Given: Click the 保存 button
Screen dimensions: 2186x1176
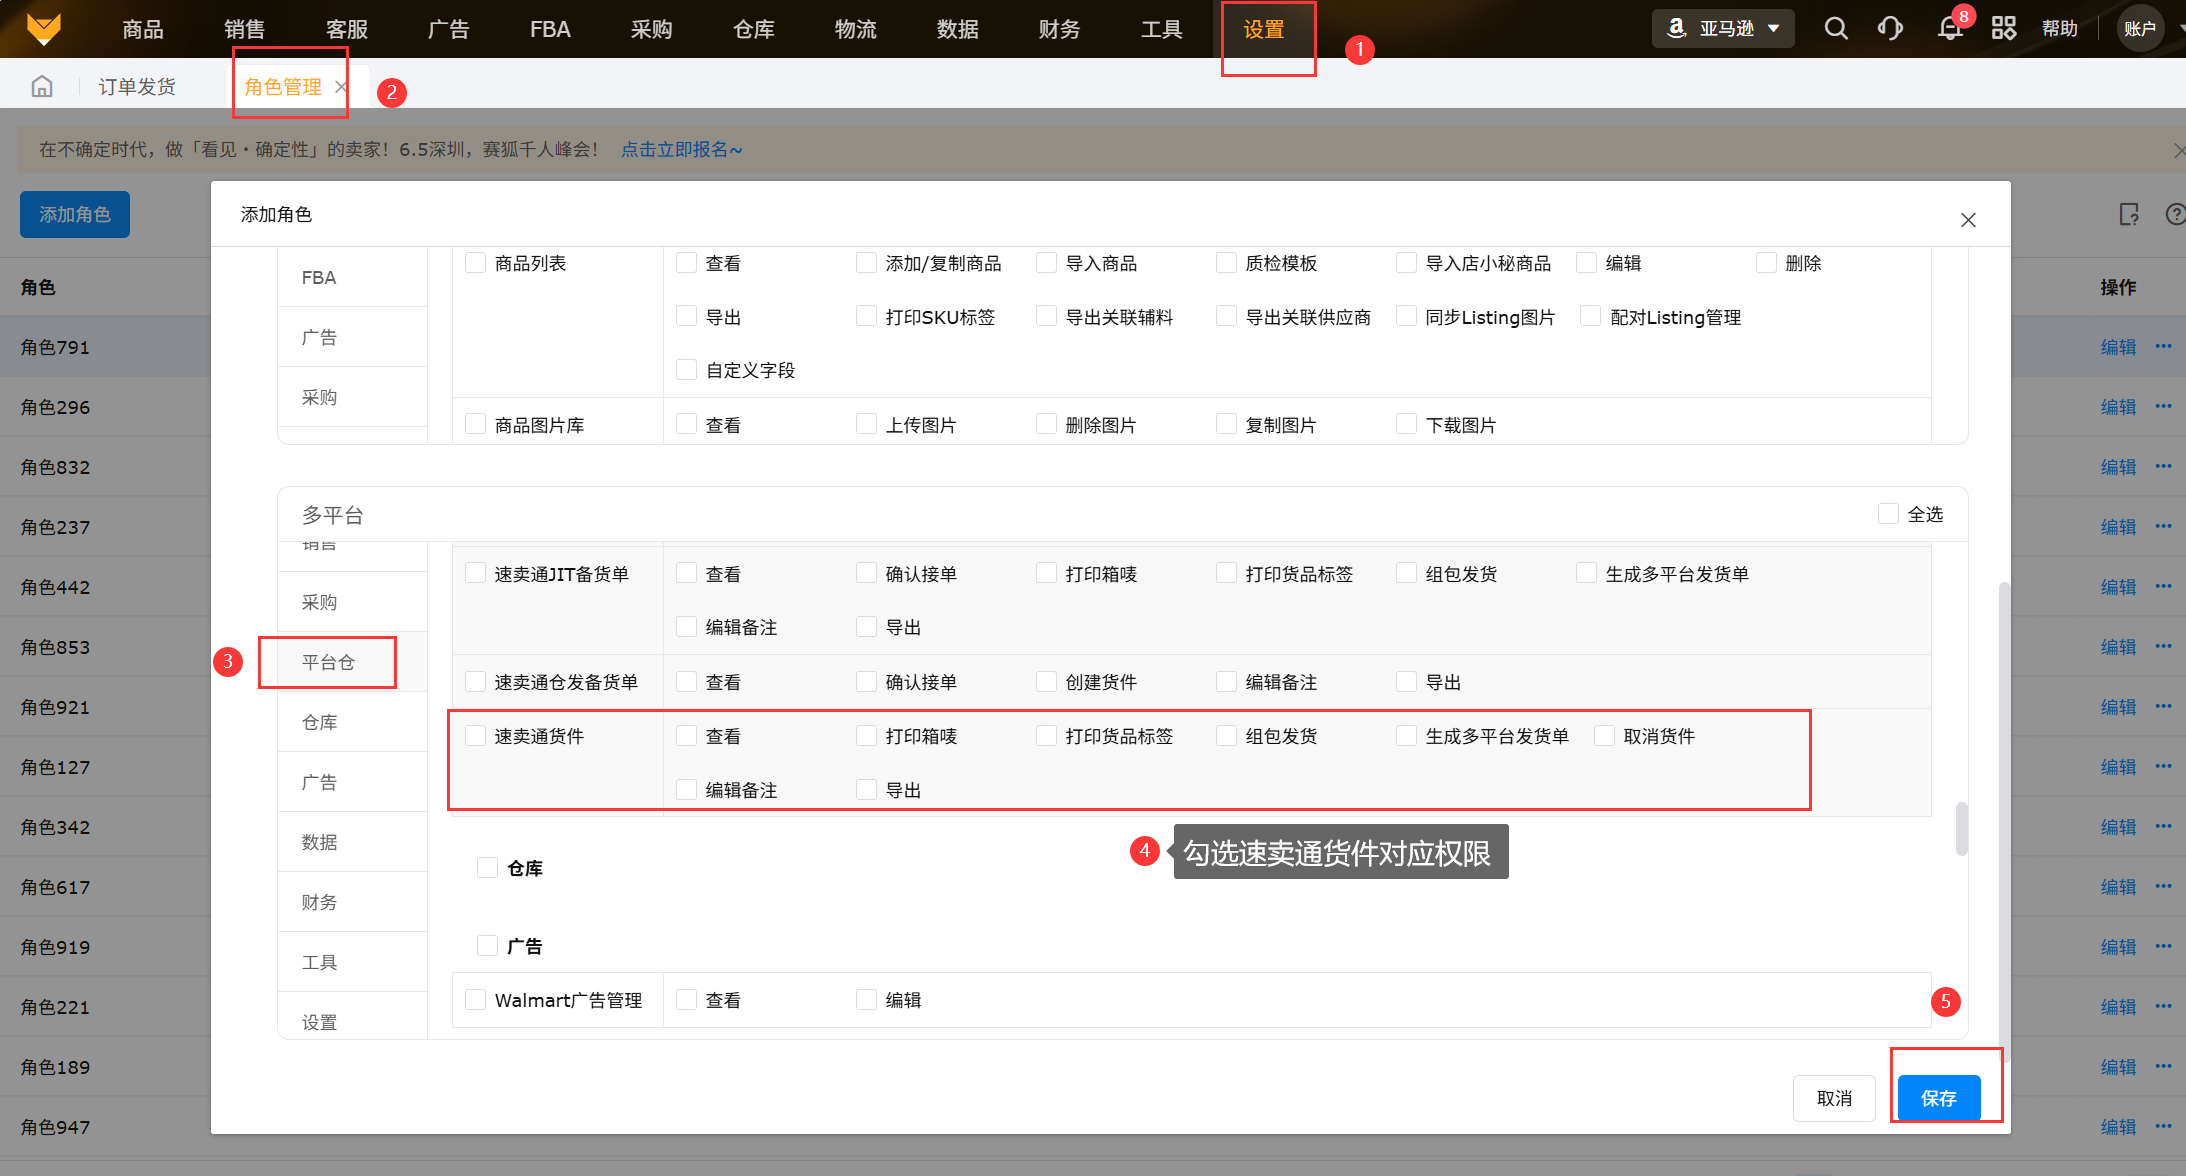Looking at the screenshot, I should click(x=1938, y=1098).
